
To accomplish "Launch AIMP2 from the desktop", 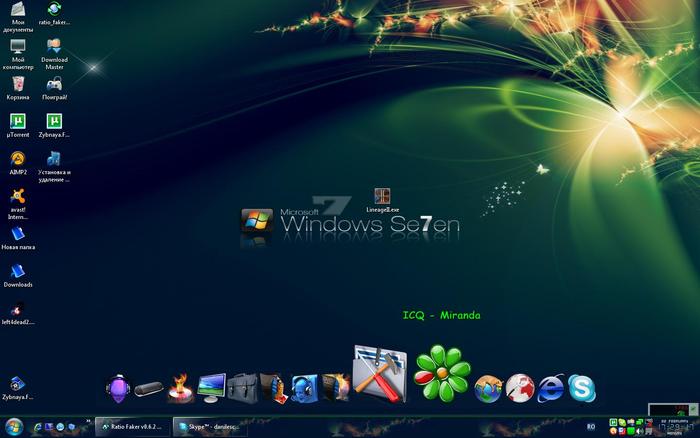I will pos(17,159).
